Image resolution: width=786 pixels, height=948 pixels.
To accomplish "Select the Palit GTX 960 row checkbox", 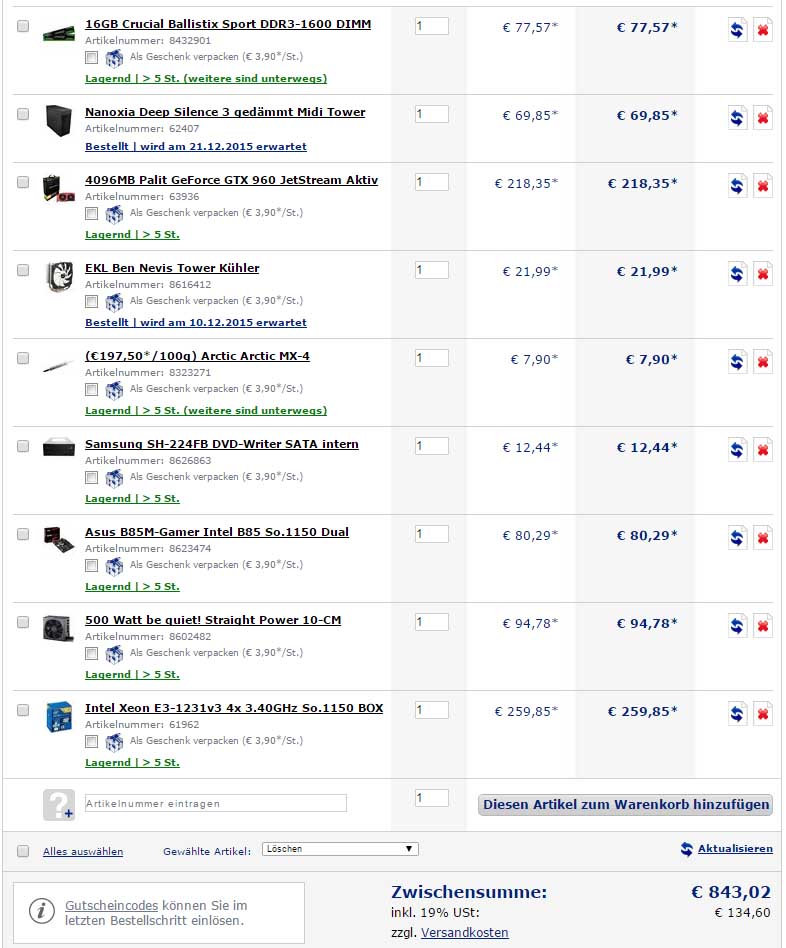I will click(23, 182).
